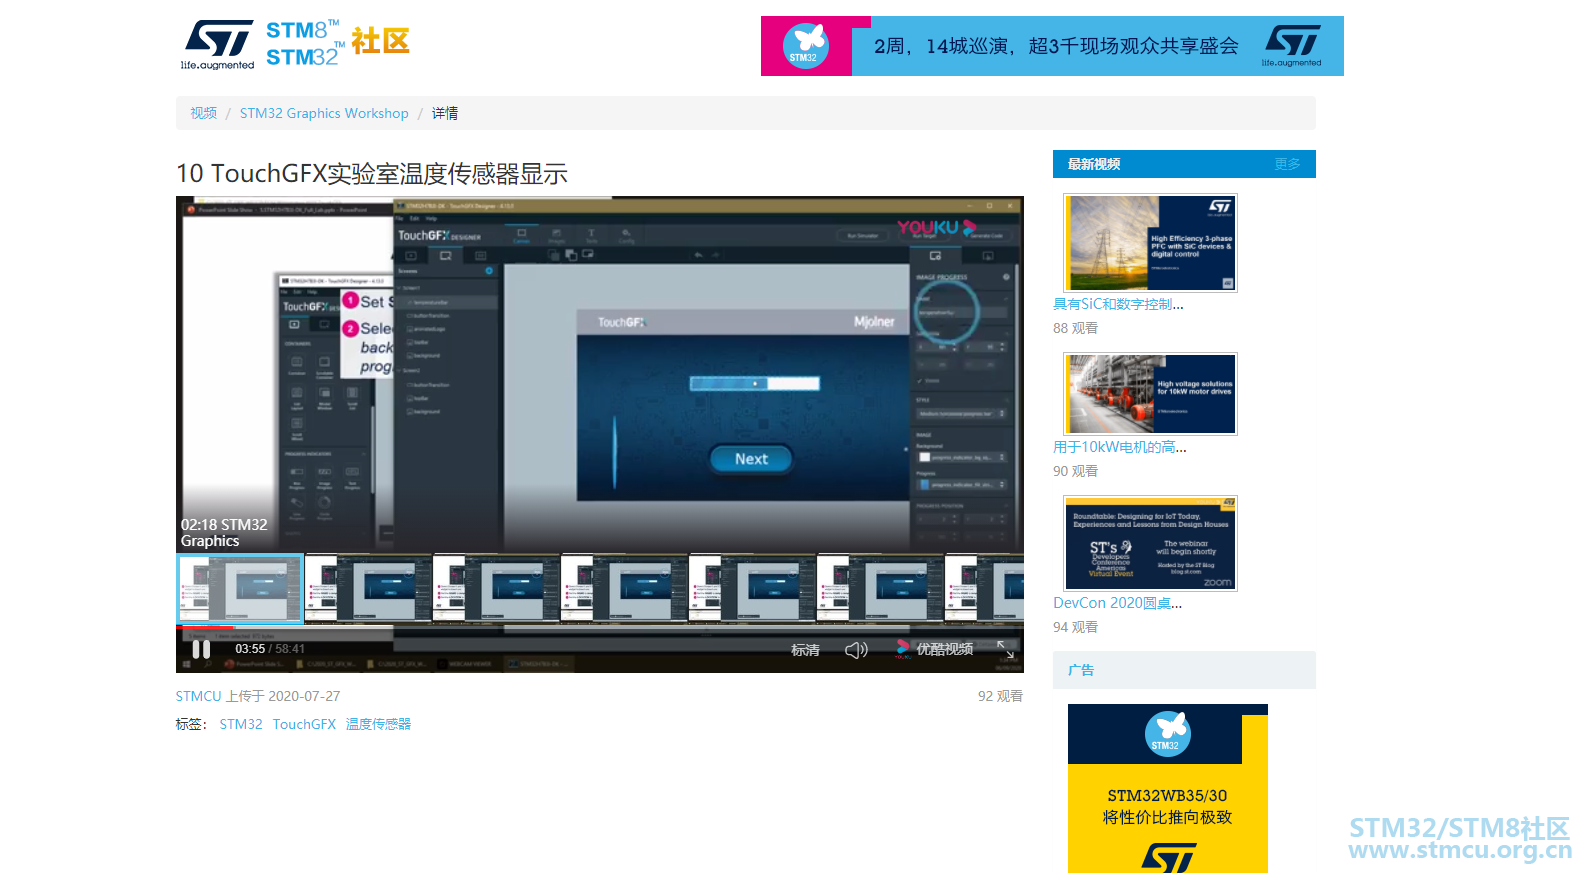Open the 温度传感器 tag
Image resolution: width=1581 pixels, height=873 pixels.
click(x=378, y=724)
